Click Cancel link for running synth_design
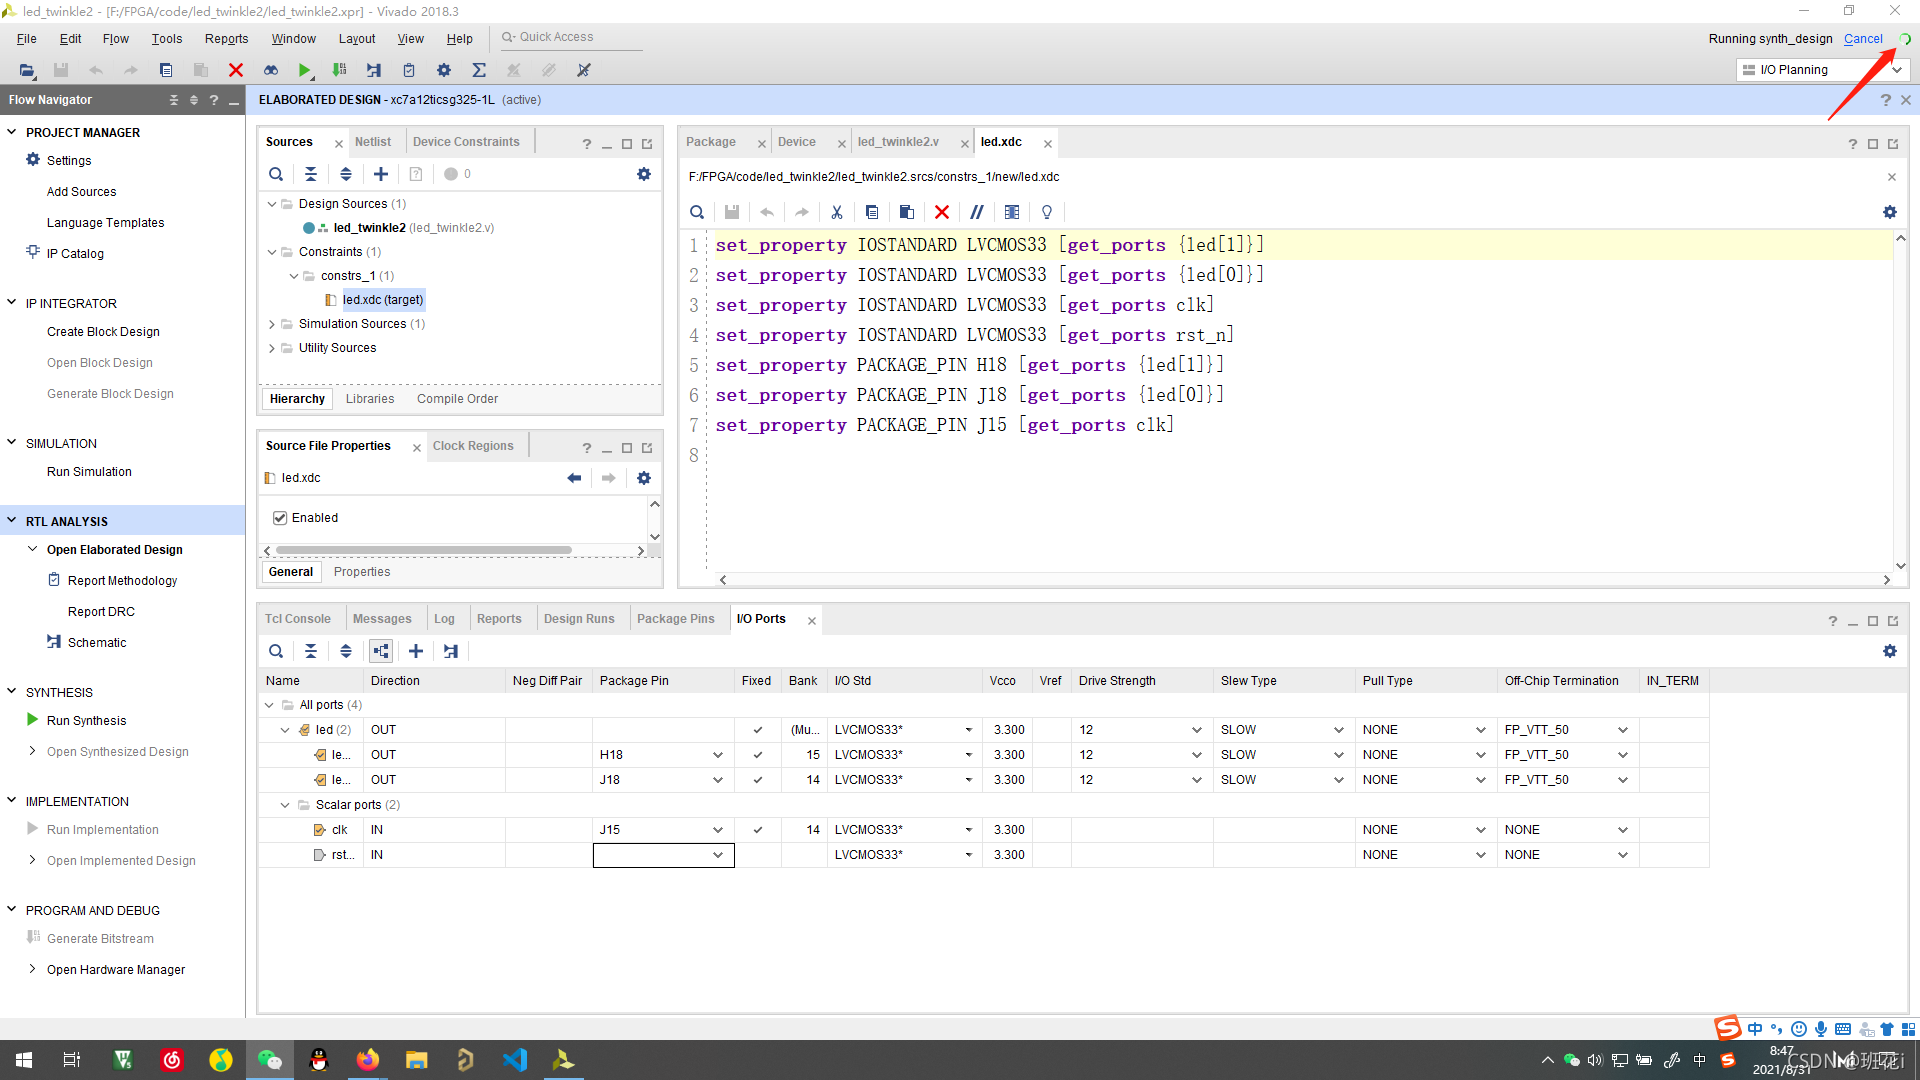 click(1862, 38)
